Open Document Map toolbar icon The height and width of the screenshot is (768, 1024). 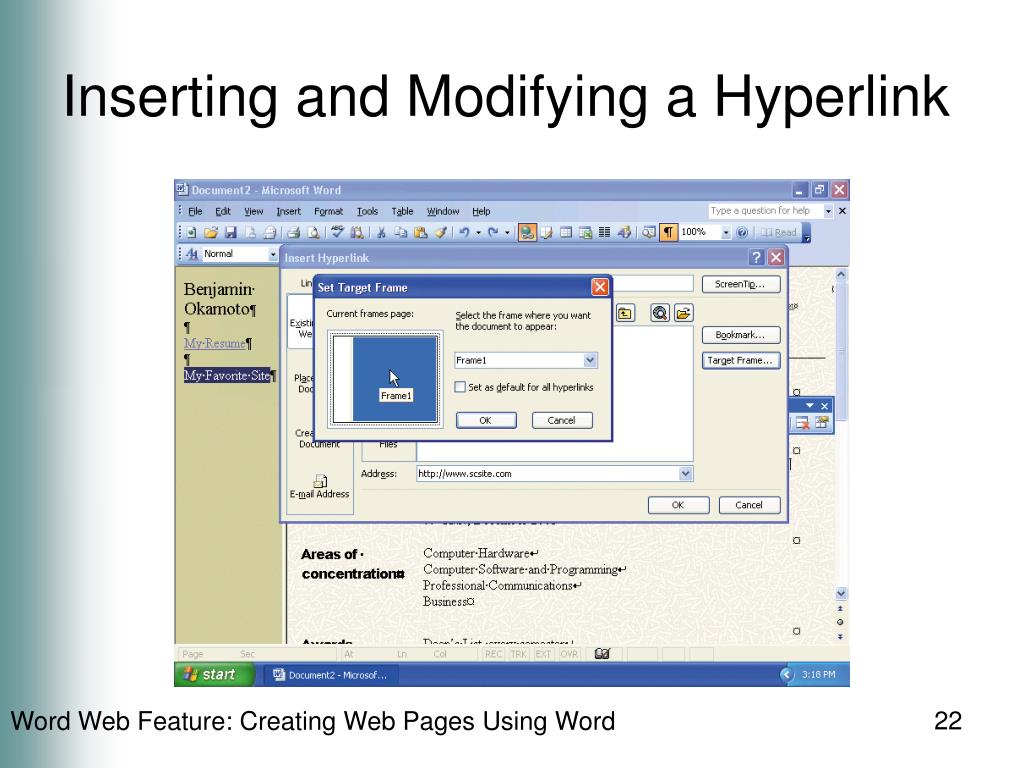coord(648,232)
